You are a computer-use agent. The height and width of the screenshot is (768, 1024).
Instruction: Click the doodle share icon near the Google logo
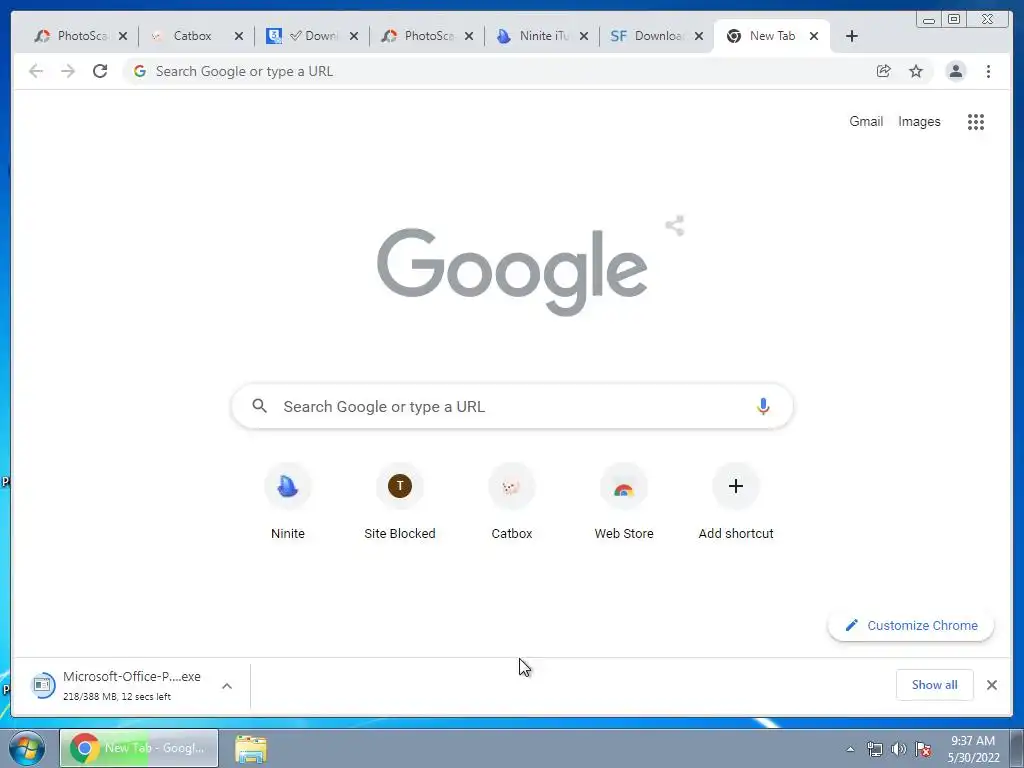[675, 226]
